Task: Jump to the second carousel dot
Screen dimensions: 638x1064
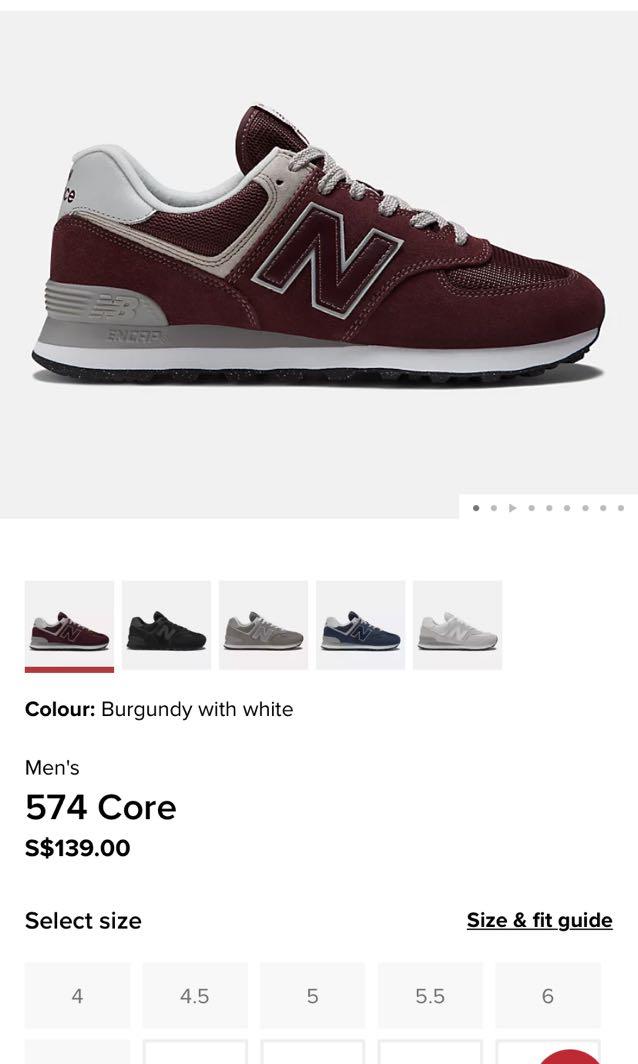Action: pyautogui.click(x=494, y=508)
